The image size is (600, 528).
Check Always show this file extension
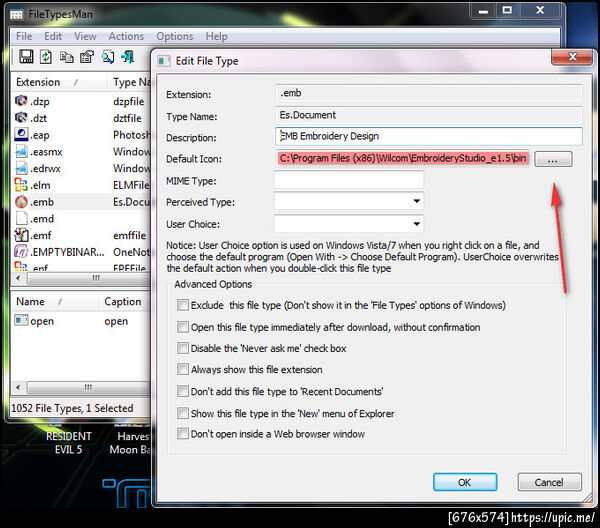click(x=183, y=369)
